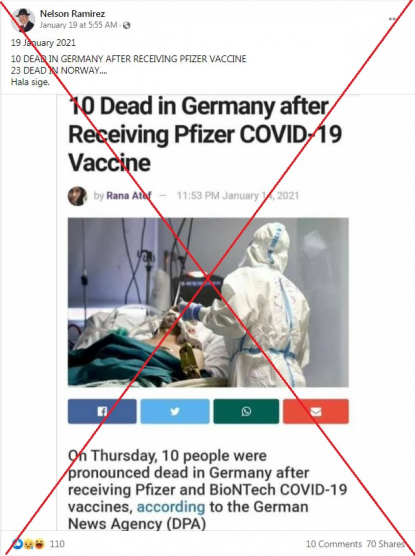Click the laughing reaction emoji

point(39,544)
